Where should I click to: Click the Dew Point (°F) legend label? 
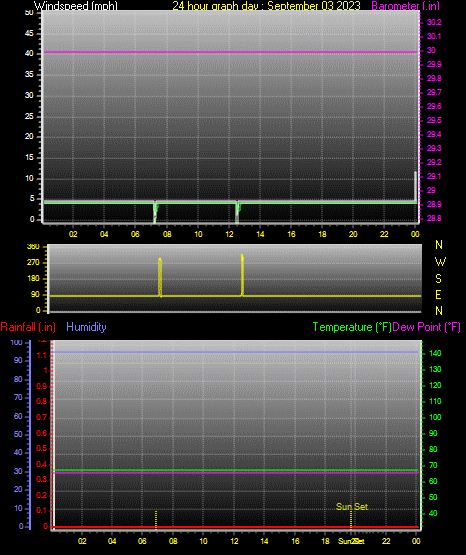[426, 327]
